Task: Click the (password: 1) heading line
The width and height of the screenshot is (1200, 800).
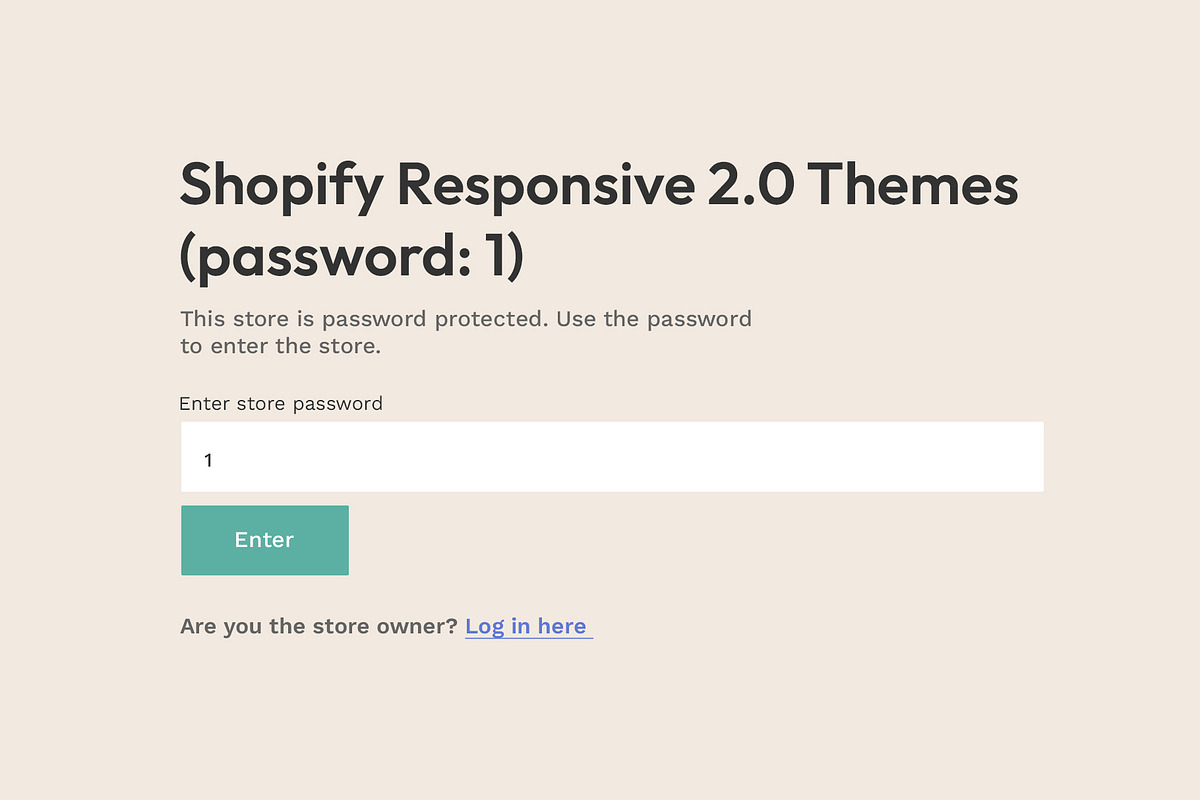Action: pos(352,257)
